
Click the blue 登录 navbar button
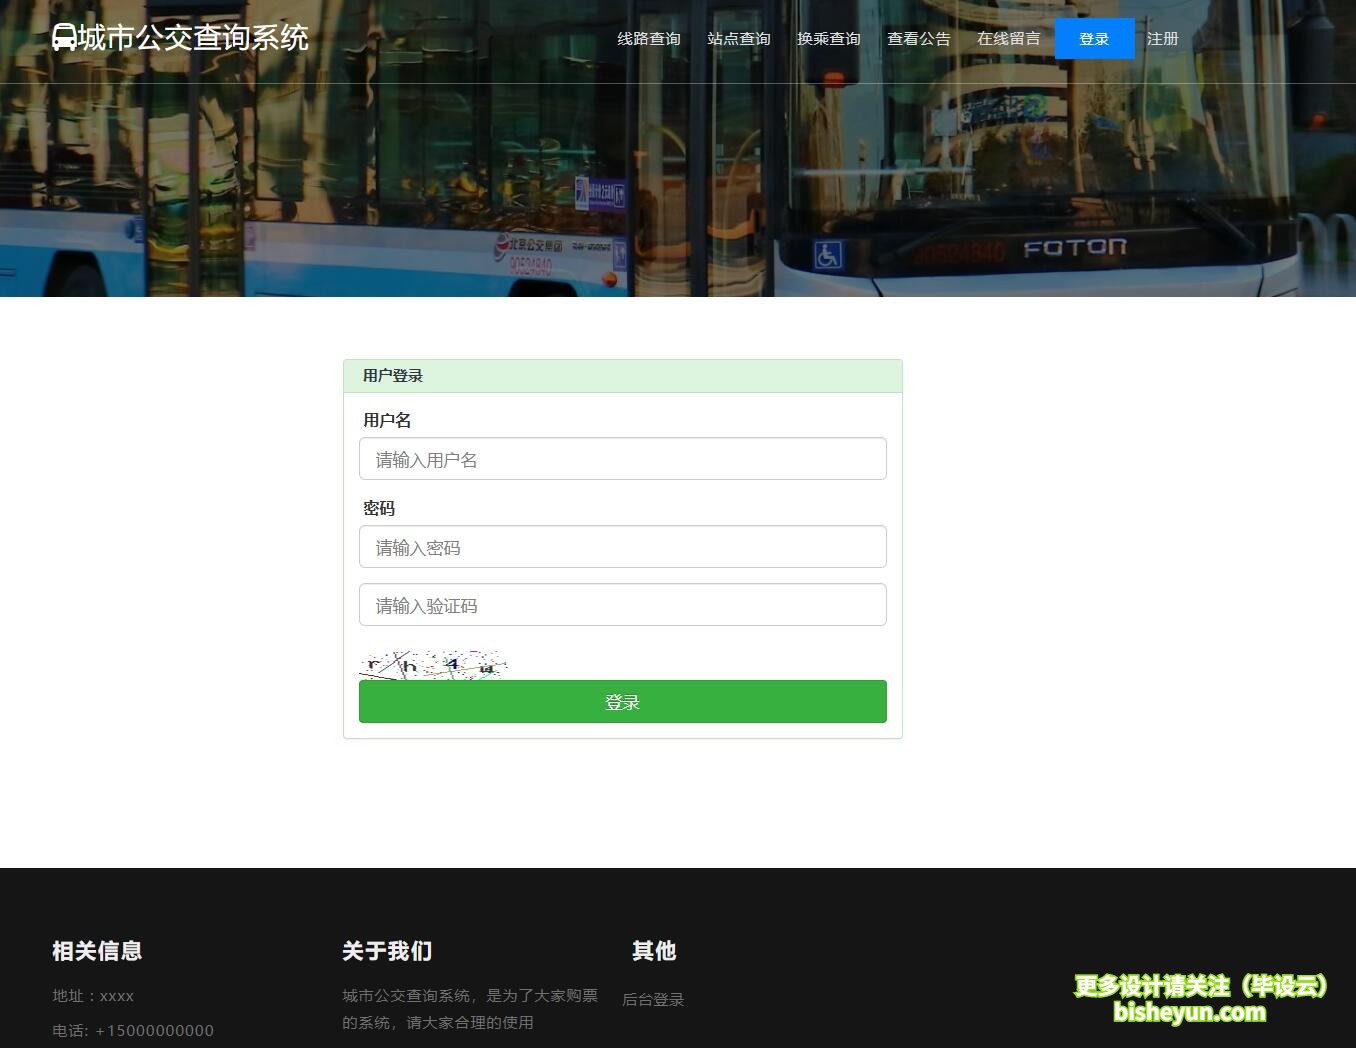click(1094, 39)
